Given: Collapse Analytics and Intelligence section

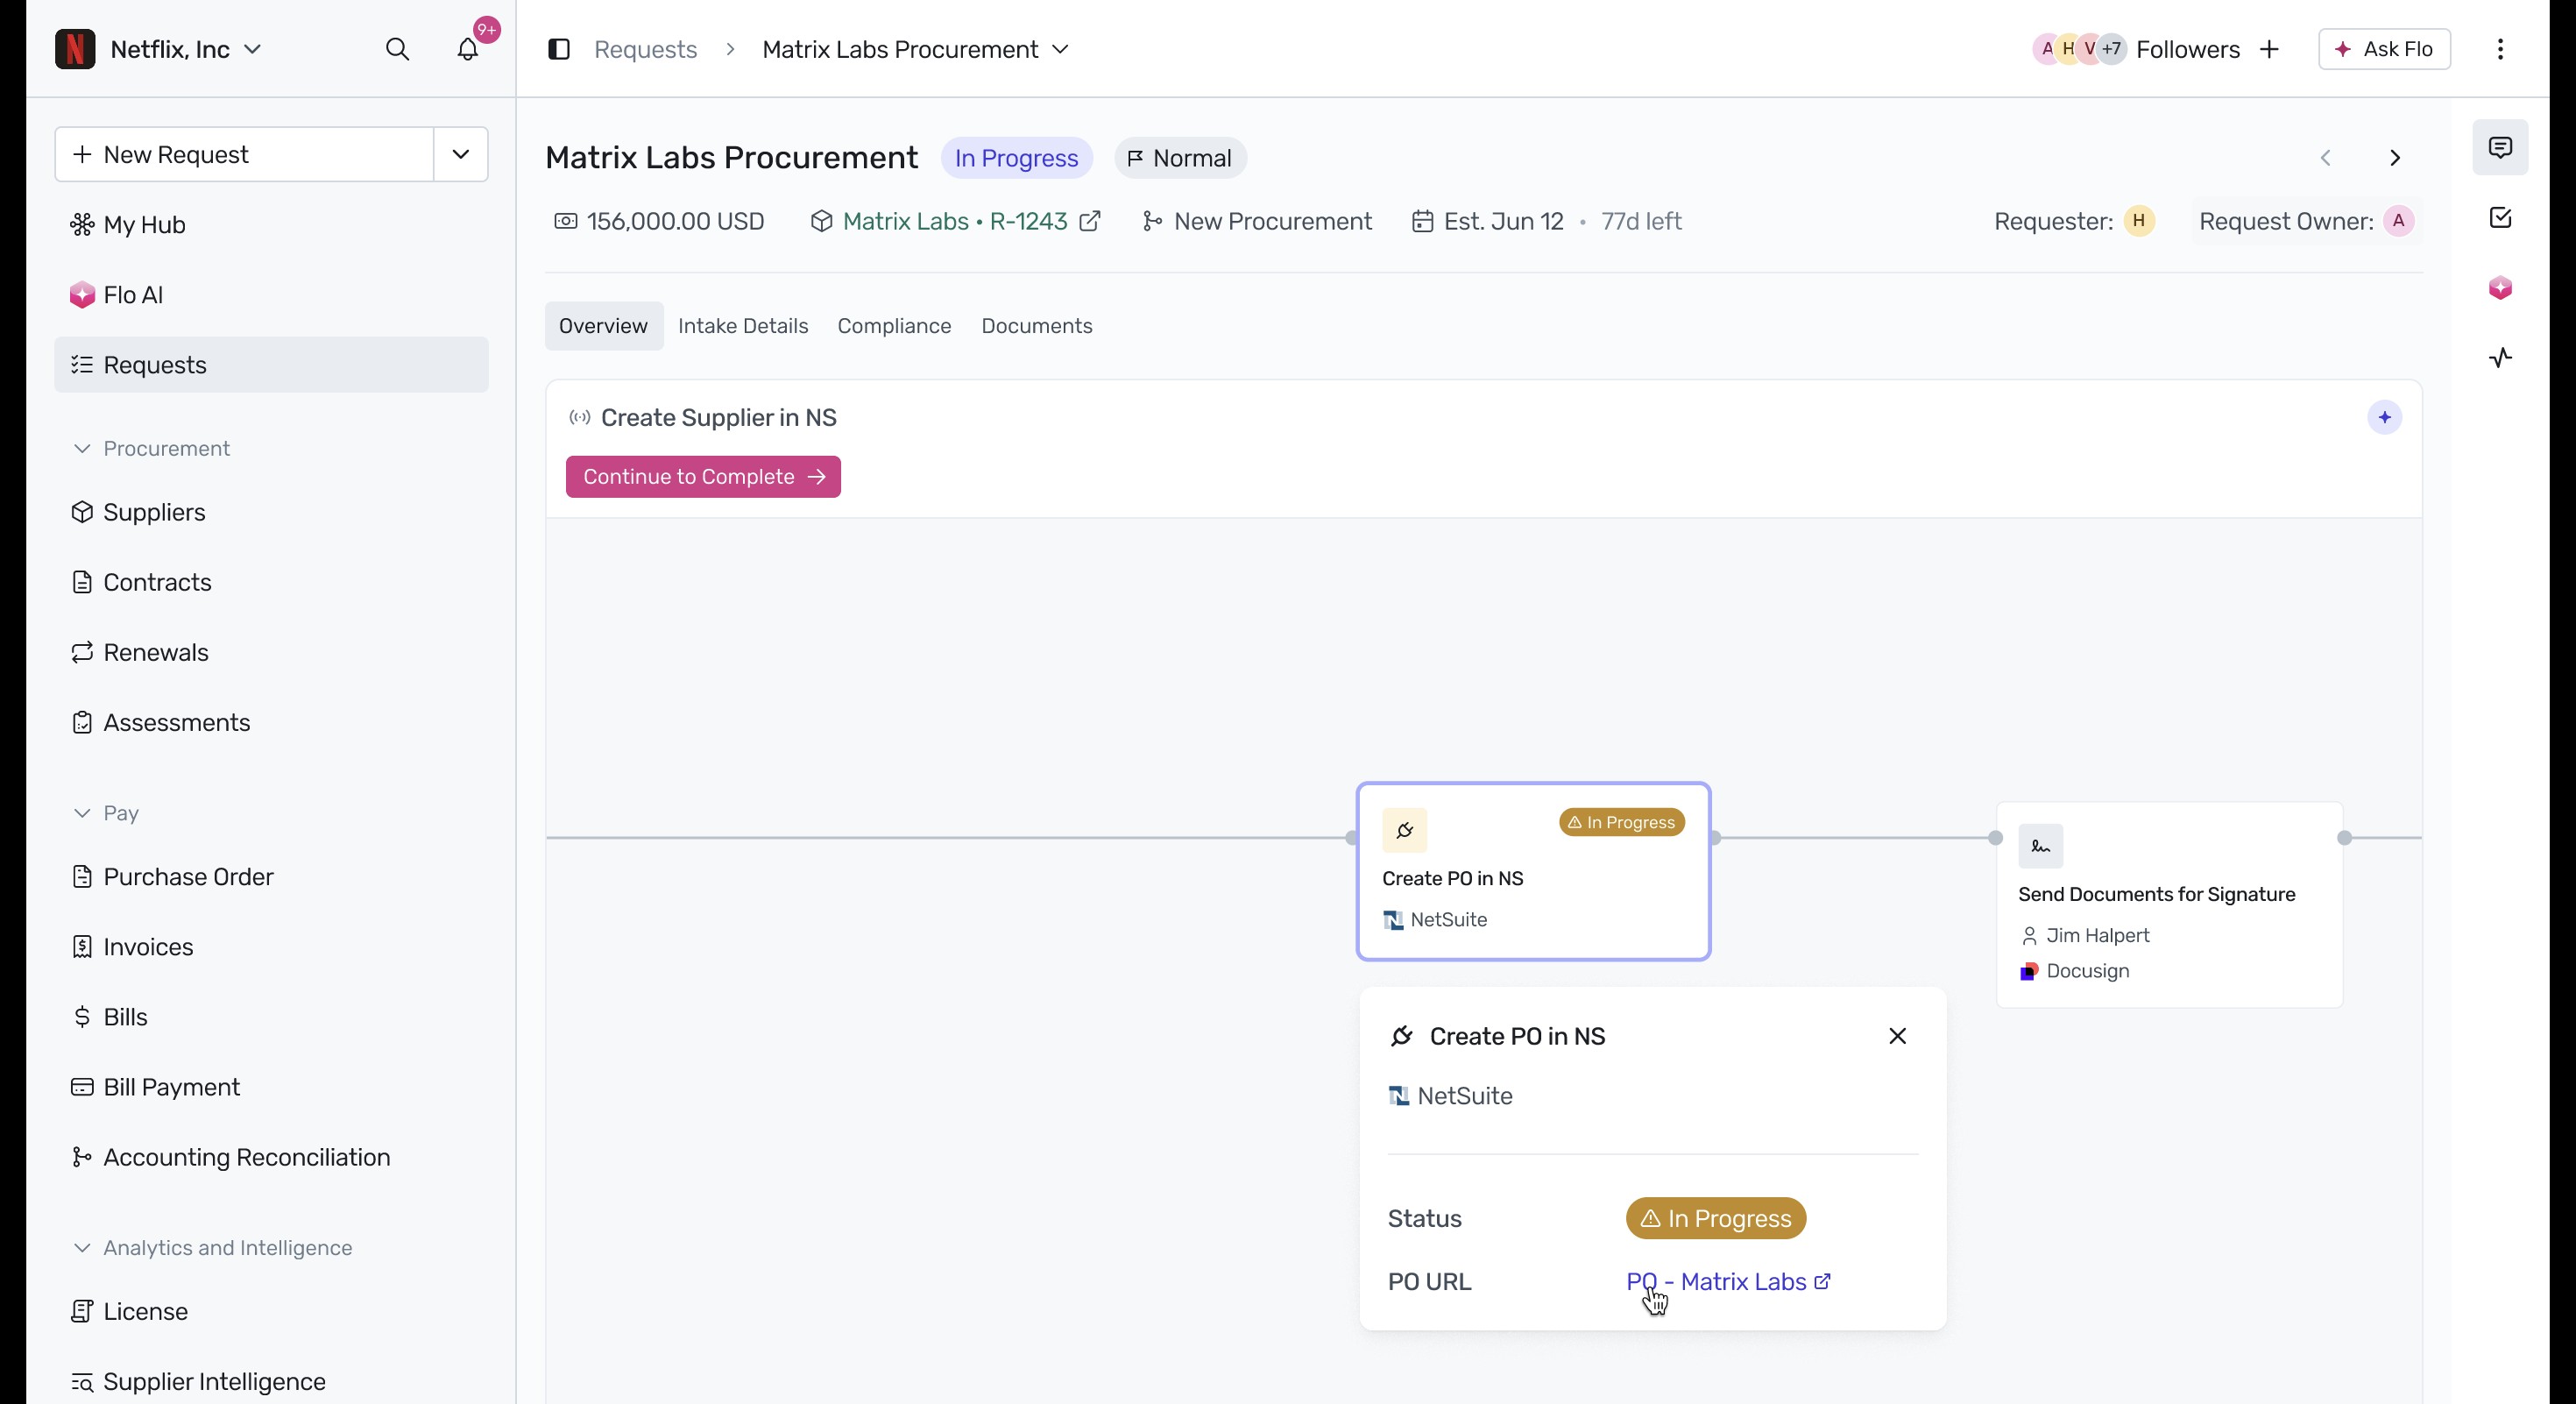Looking at the screenshot, I should coord(212,1248).
